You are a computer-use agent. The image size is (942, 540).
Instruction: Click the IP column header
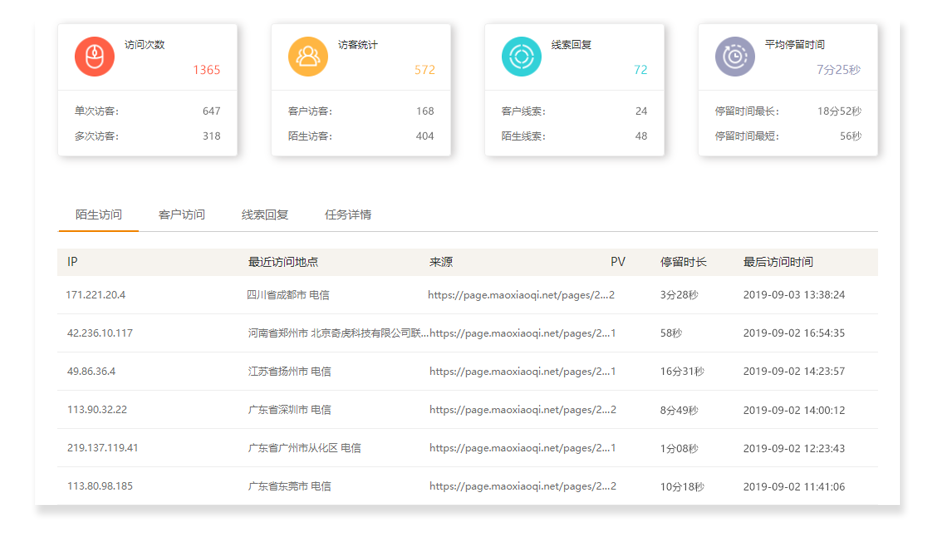point(72,262)
